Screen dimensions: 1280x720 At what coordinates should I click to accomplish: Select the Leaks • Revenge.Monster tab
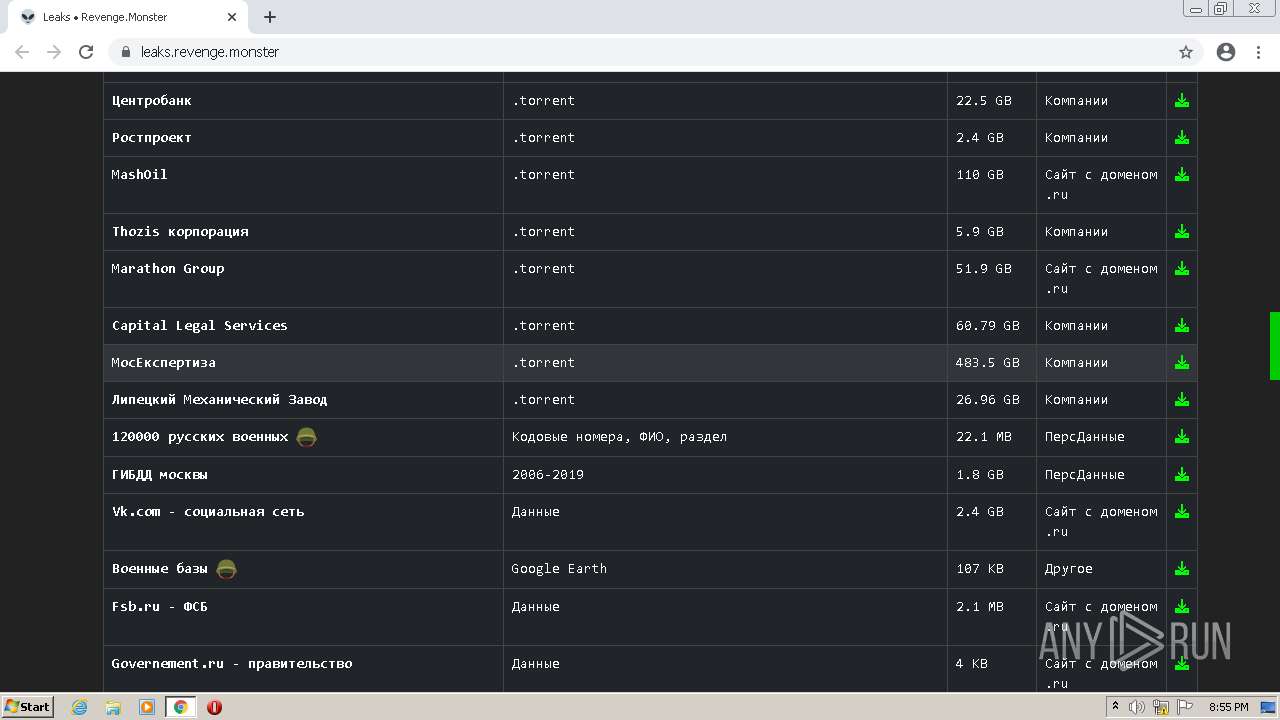click(x=126, y=17)
